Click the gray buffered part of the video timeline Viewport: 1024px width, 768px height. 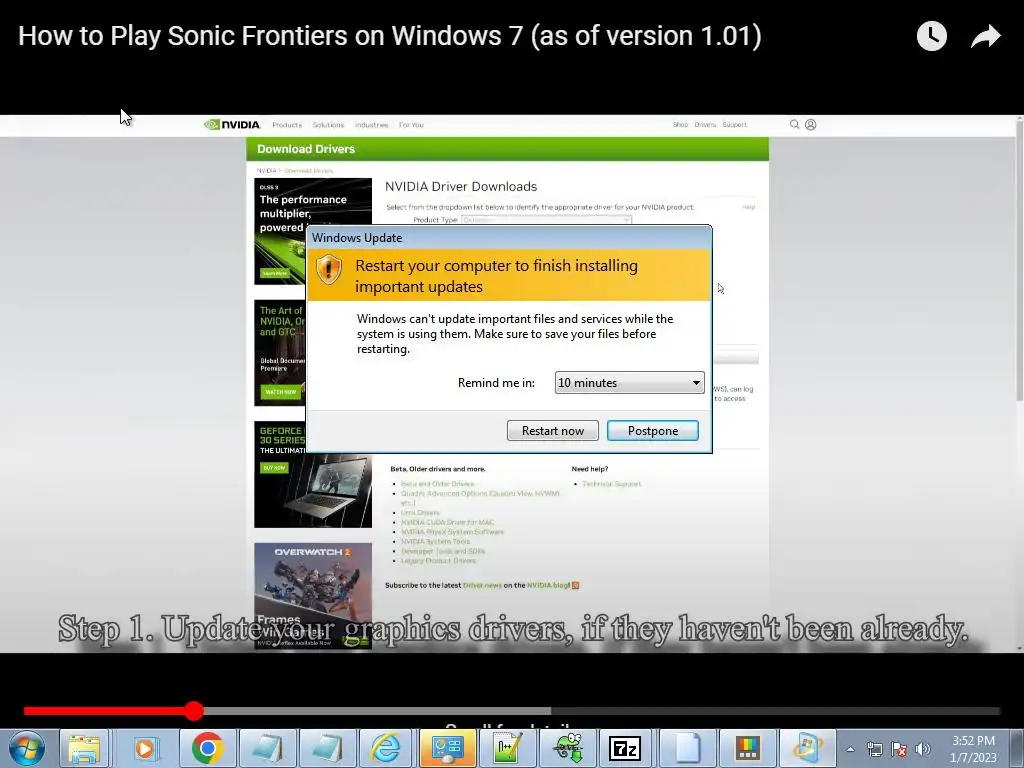(x=377, y=711)
